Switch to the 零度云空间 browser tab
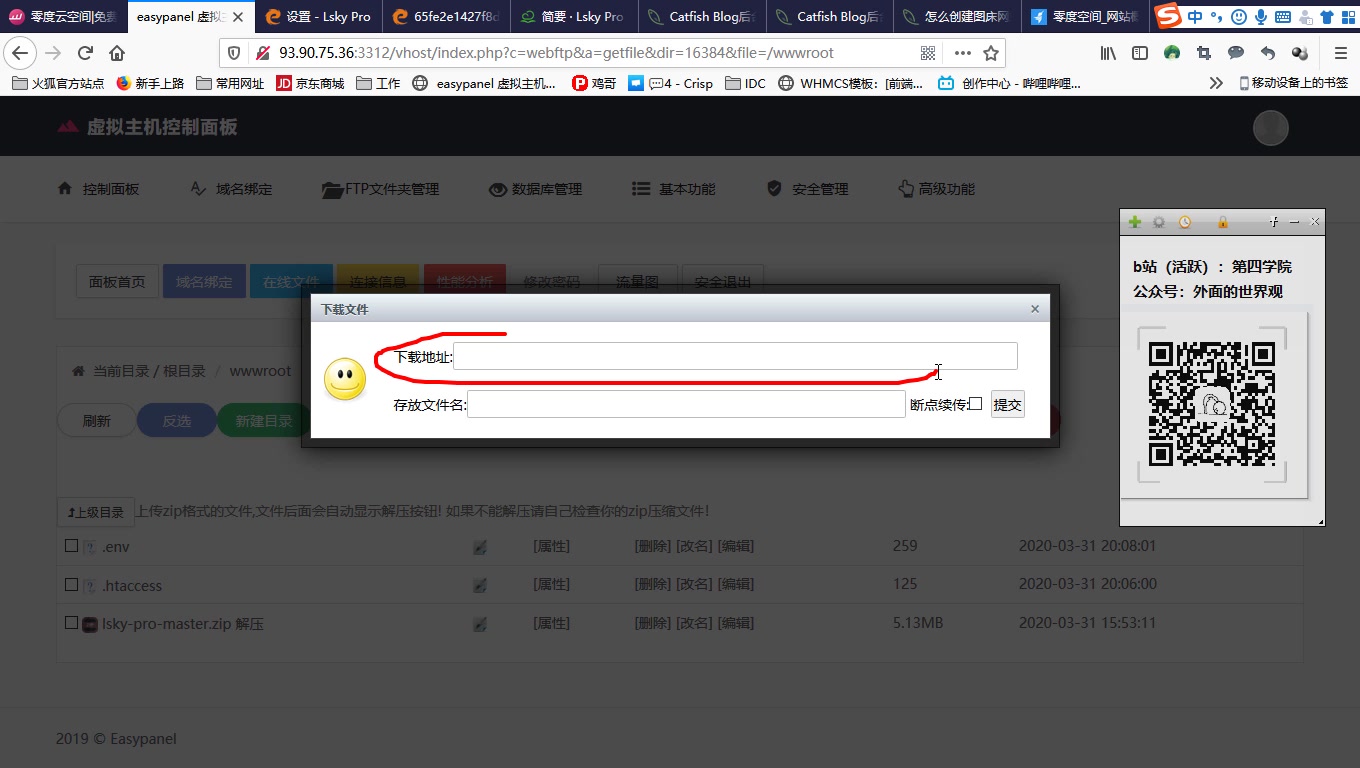Viewport: 1360px width, 768px height. [x=64, y=16]
